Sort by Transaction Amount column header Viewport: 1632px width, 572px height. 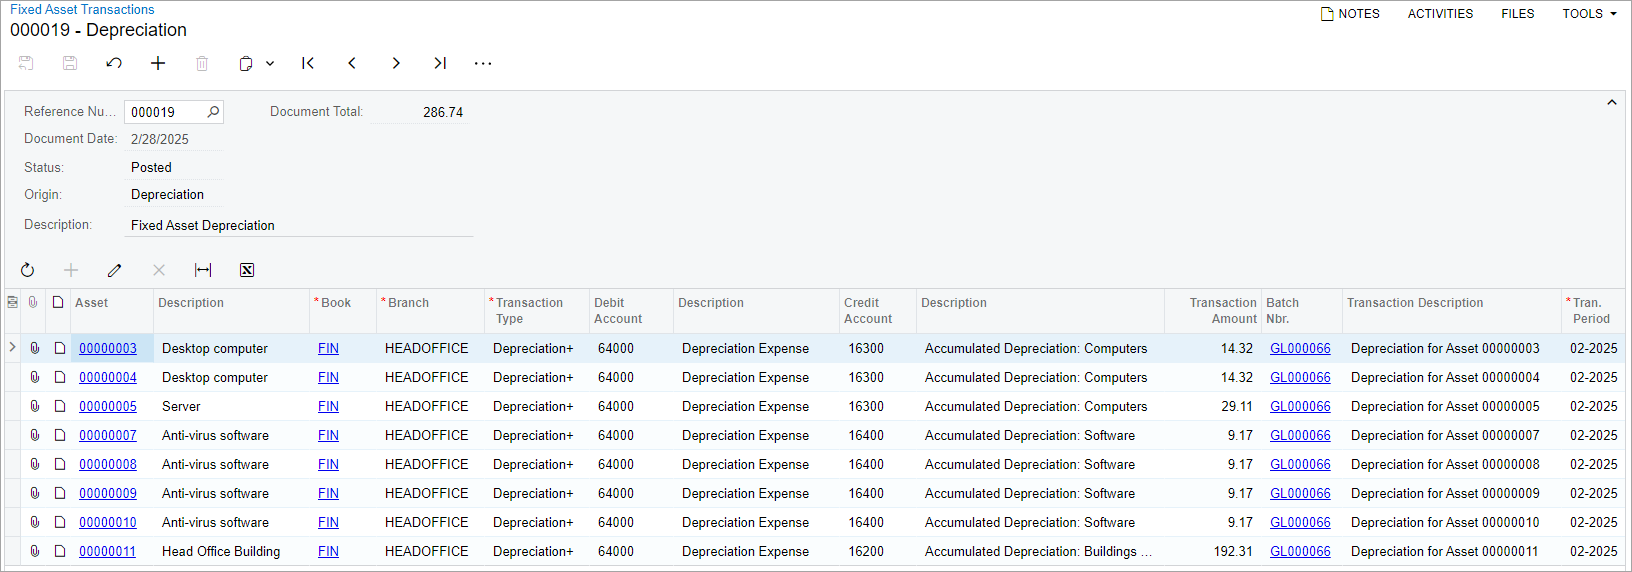point(1222,310)
